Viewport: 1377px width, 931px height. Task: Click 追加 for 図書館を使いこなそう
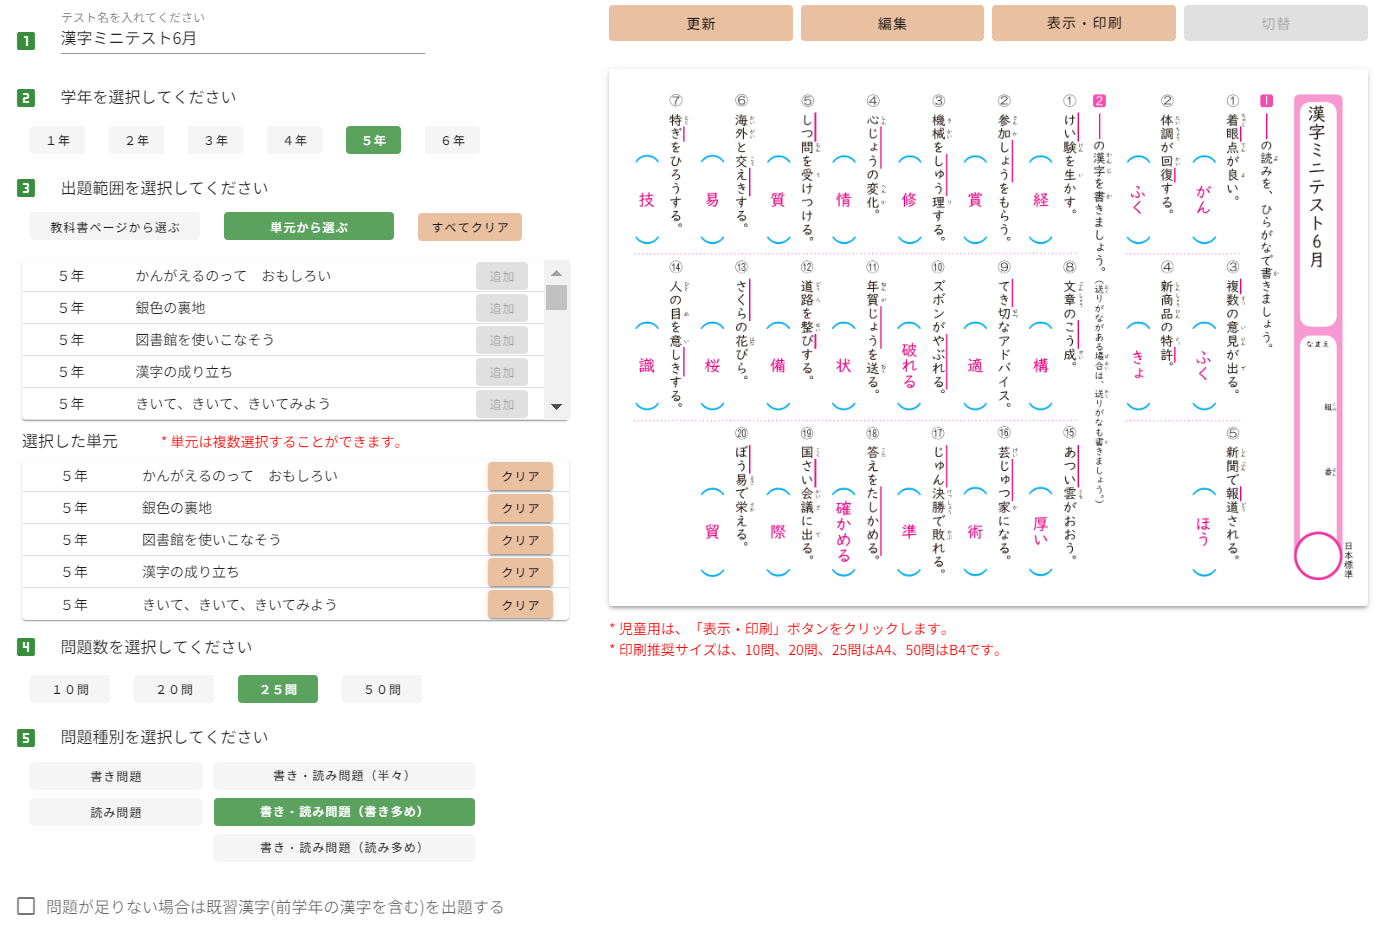[502, 340]
